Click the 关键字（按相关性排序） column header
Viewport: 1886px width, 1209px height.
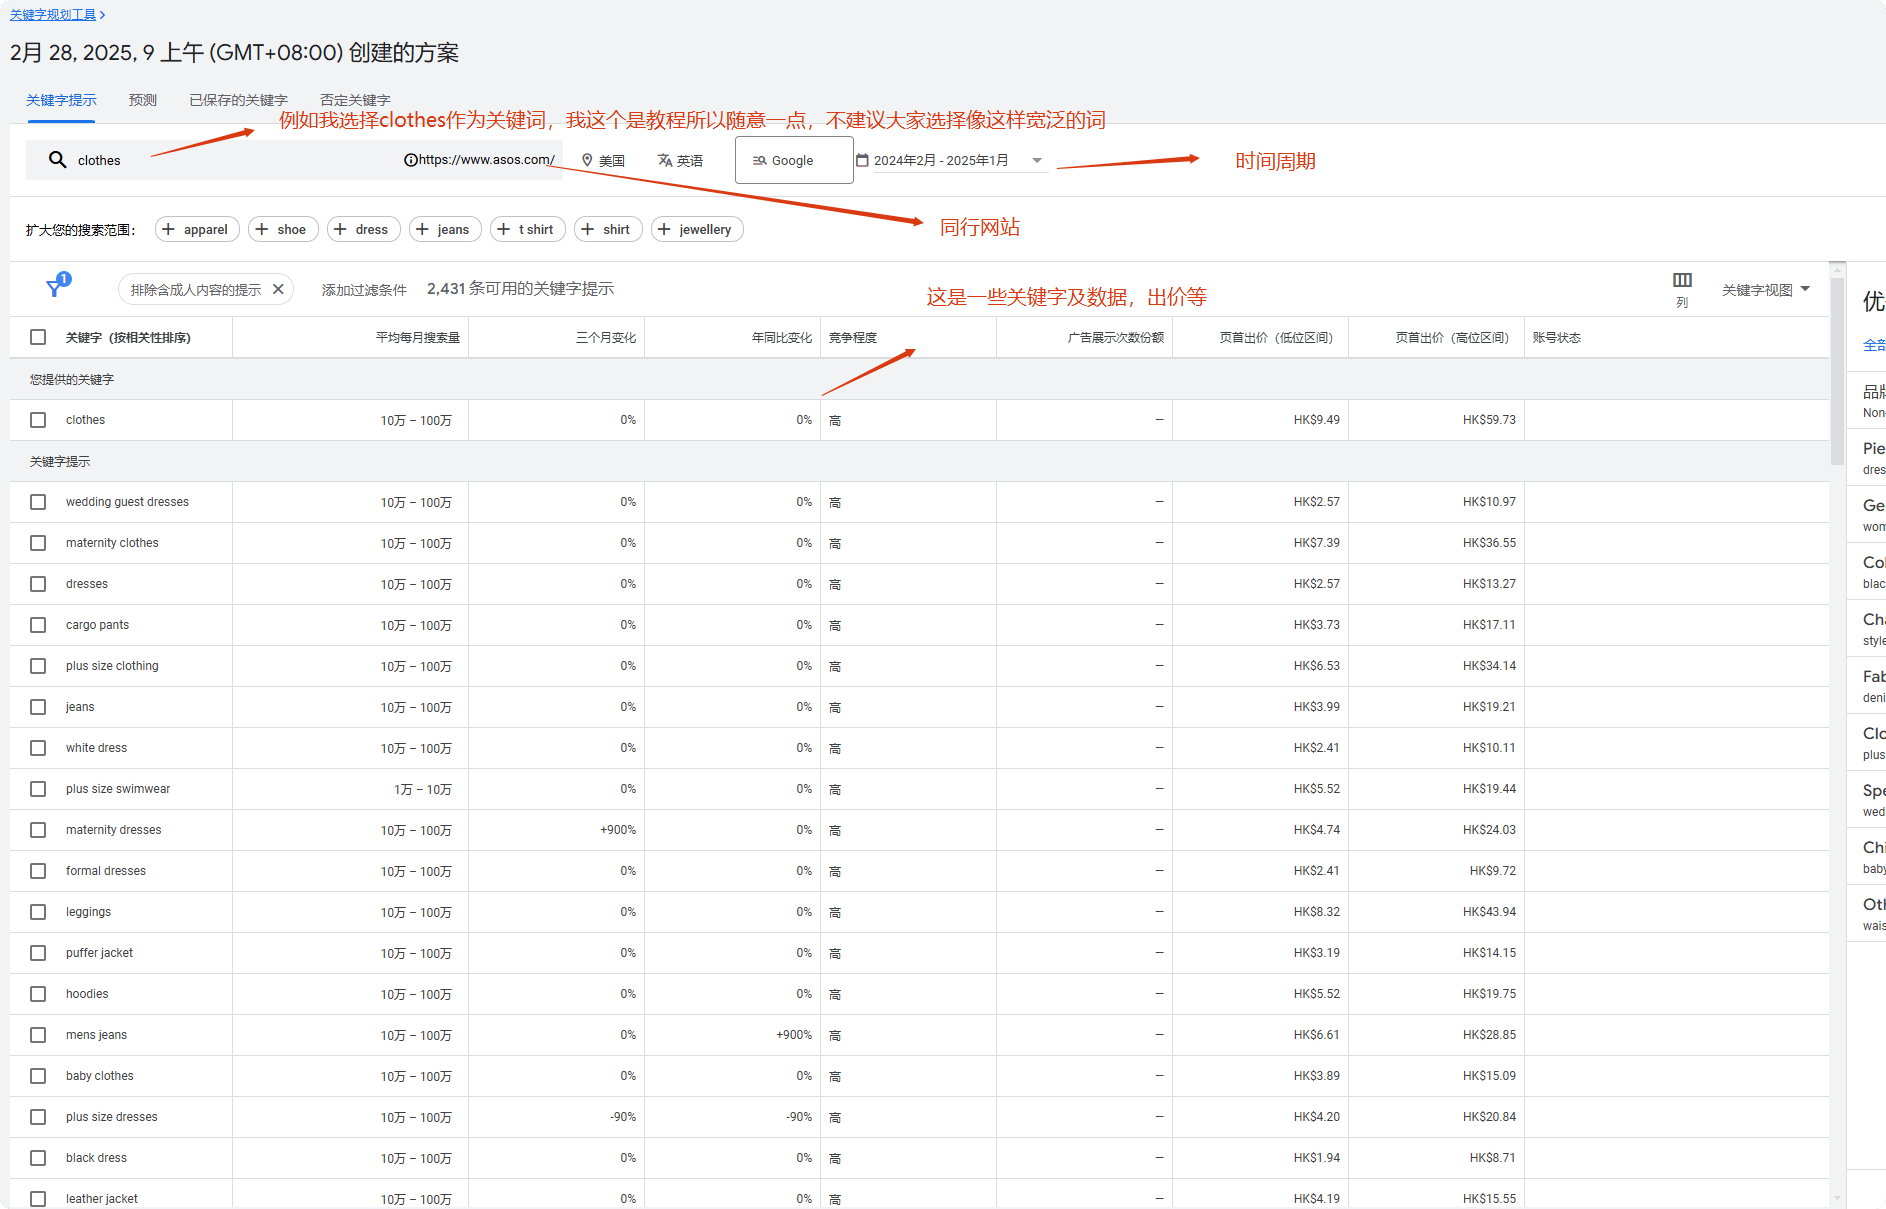128,337
